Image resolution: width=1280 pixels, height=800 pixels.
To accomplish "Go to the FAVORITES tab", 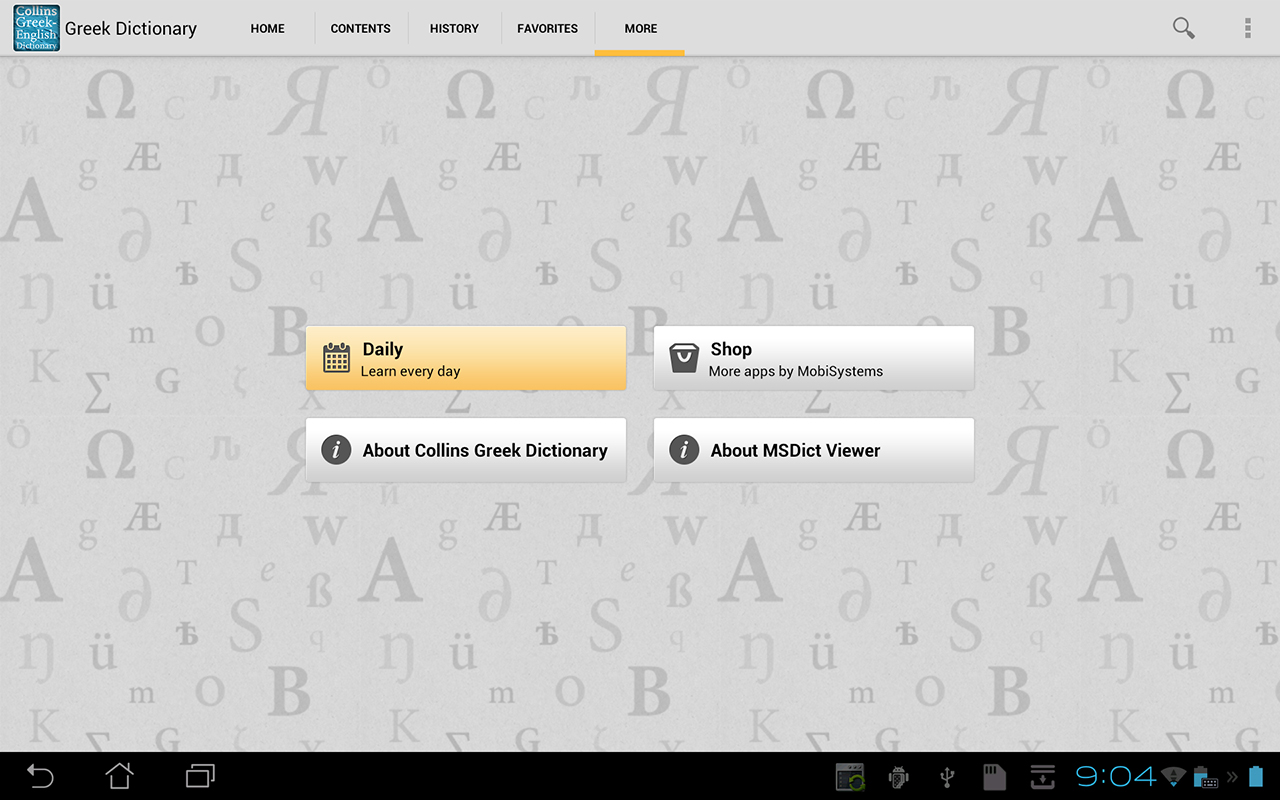I will [x=547, y=29].
